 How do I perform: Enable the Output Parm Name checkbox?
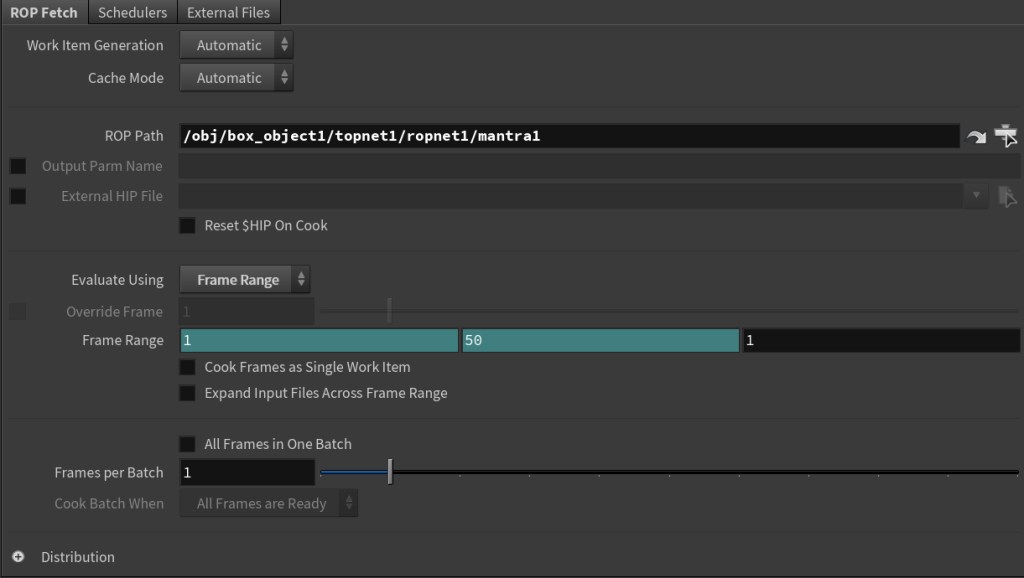point(18,166)
